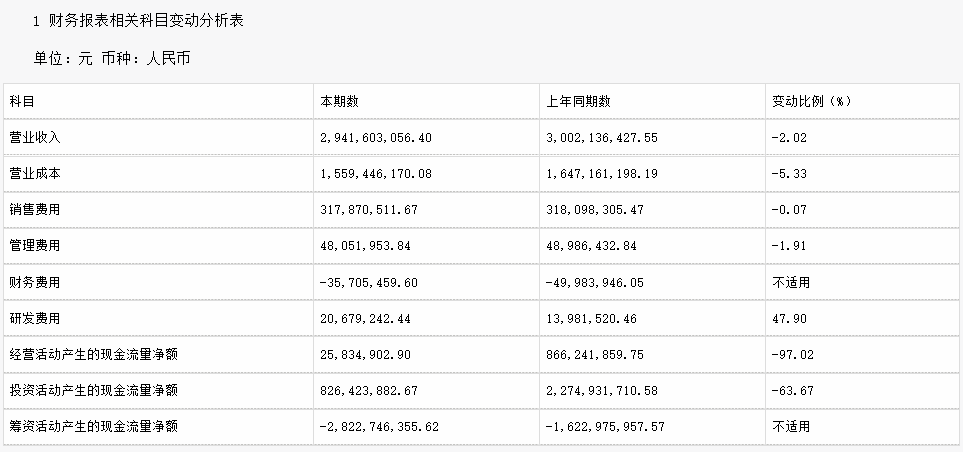Click 管理费用 current value 48,051,953.84
The width and height of the screenshot is (963, 452).
point(368,246)
